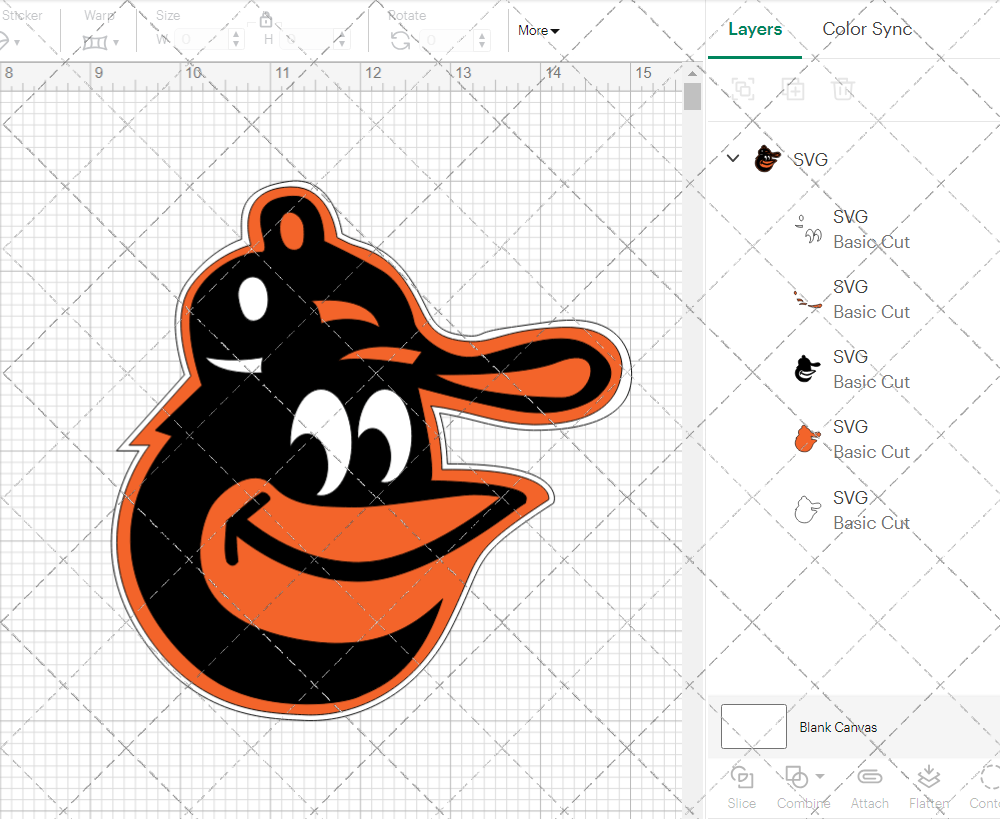The image size is (1000, 819).
Task: Click the canvas vertical scrollbar up arrow
Action: click(x=692, y=74)
